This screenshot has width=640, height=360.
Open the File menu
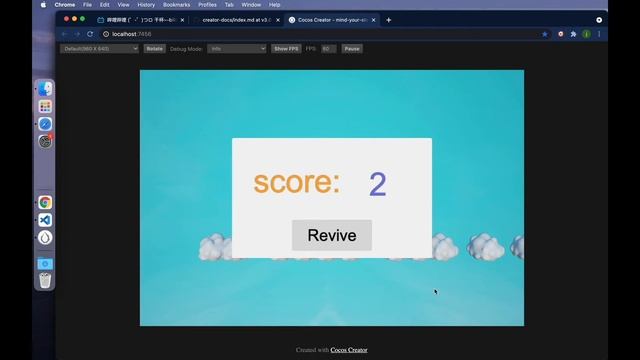coord(87,5)
